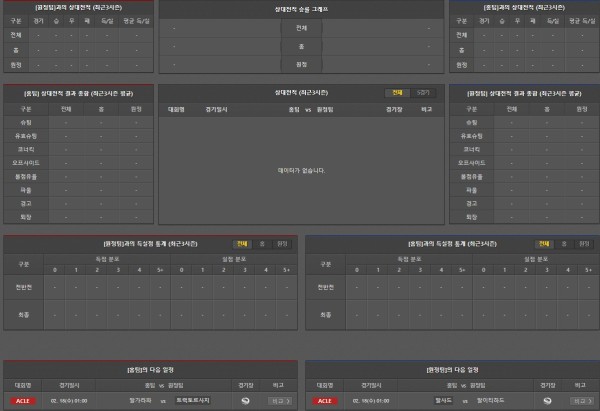This screenshot has height=411, width=600.
Task: Switch away team goal stats to 홈
Action: pos(564,243)
